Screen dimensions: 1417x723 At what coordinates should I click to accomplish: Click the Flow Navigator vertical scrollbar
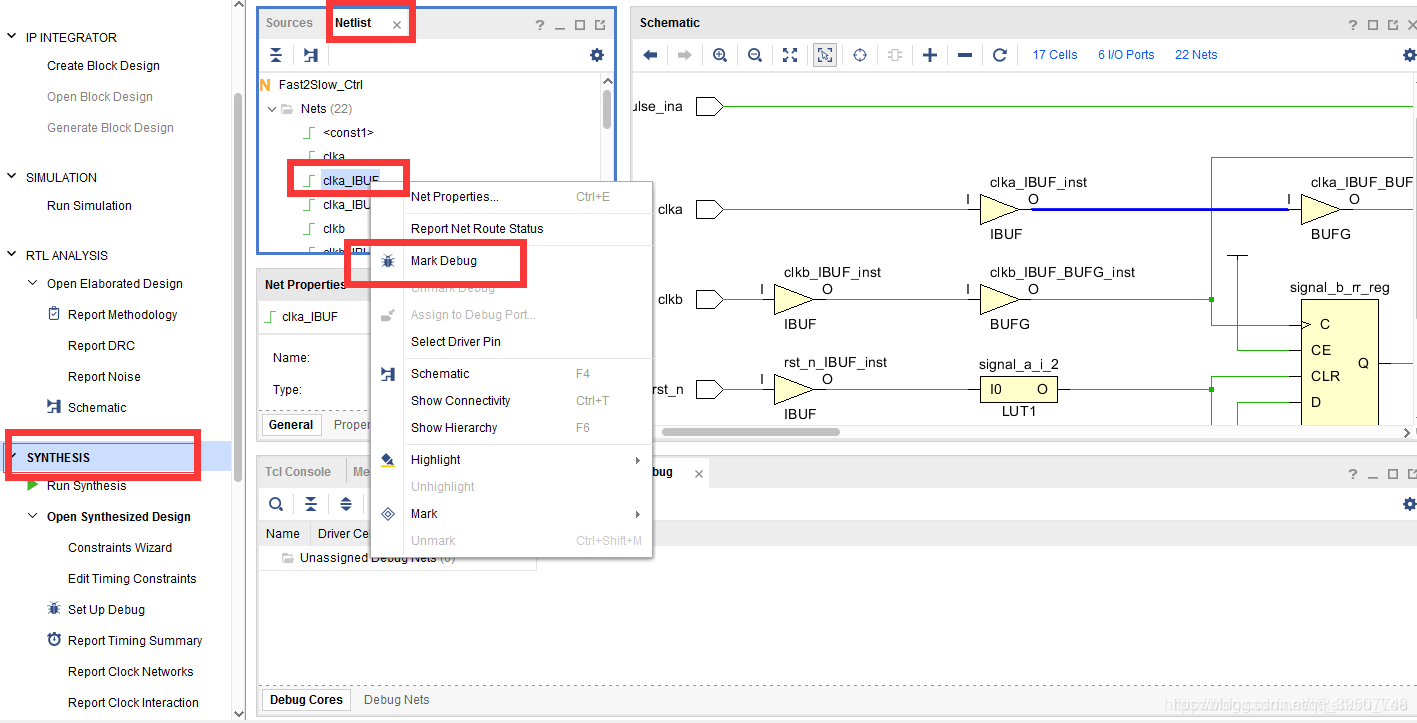tap(237, 288)
